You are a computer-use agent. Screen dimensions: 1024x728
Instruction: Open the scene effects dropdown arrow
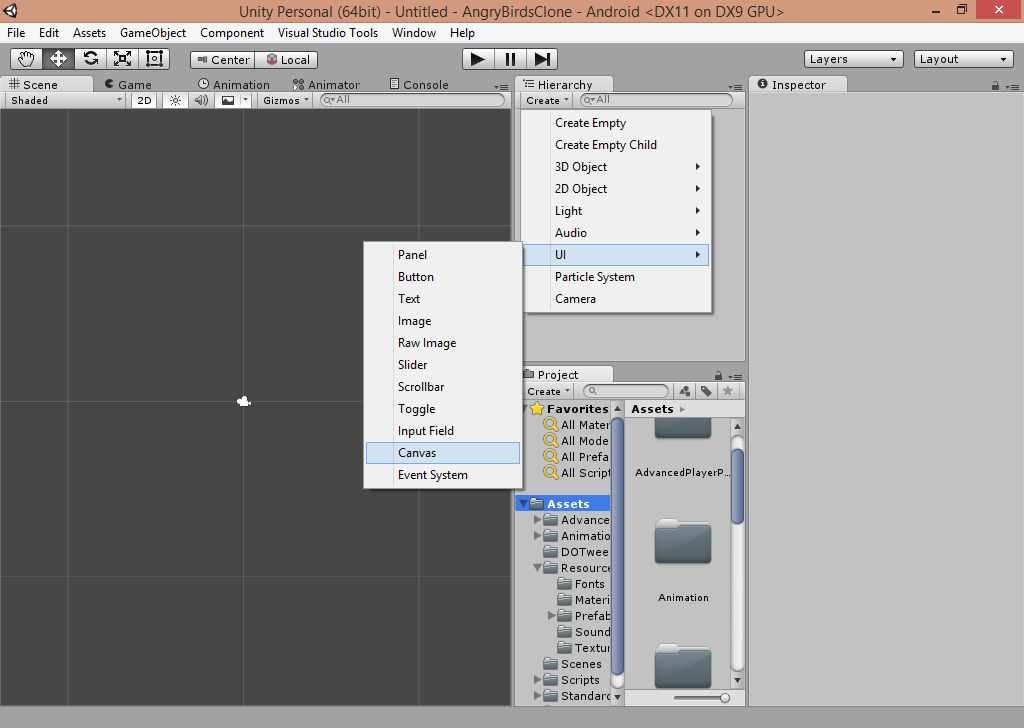click(x=246, y=101)
